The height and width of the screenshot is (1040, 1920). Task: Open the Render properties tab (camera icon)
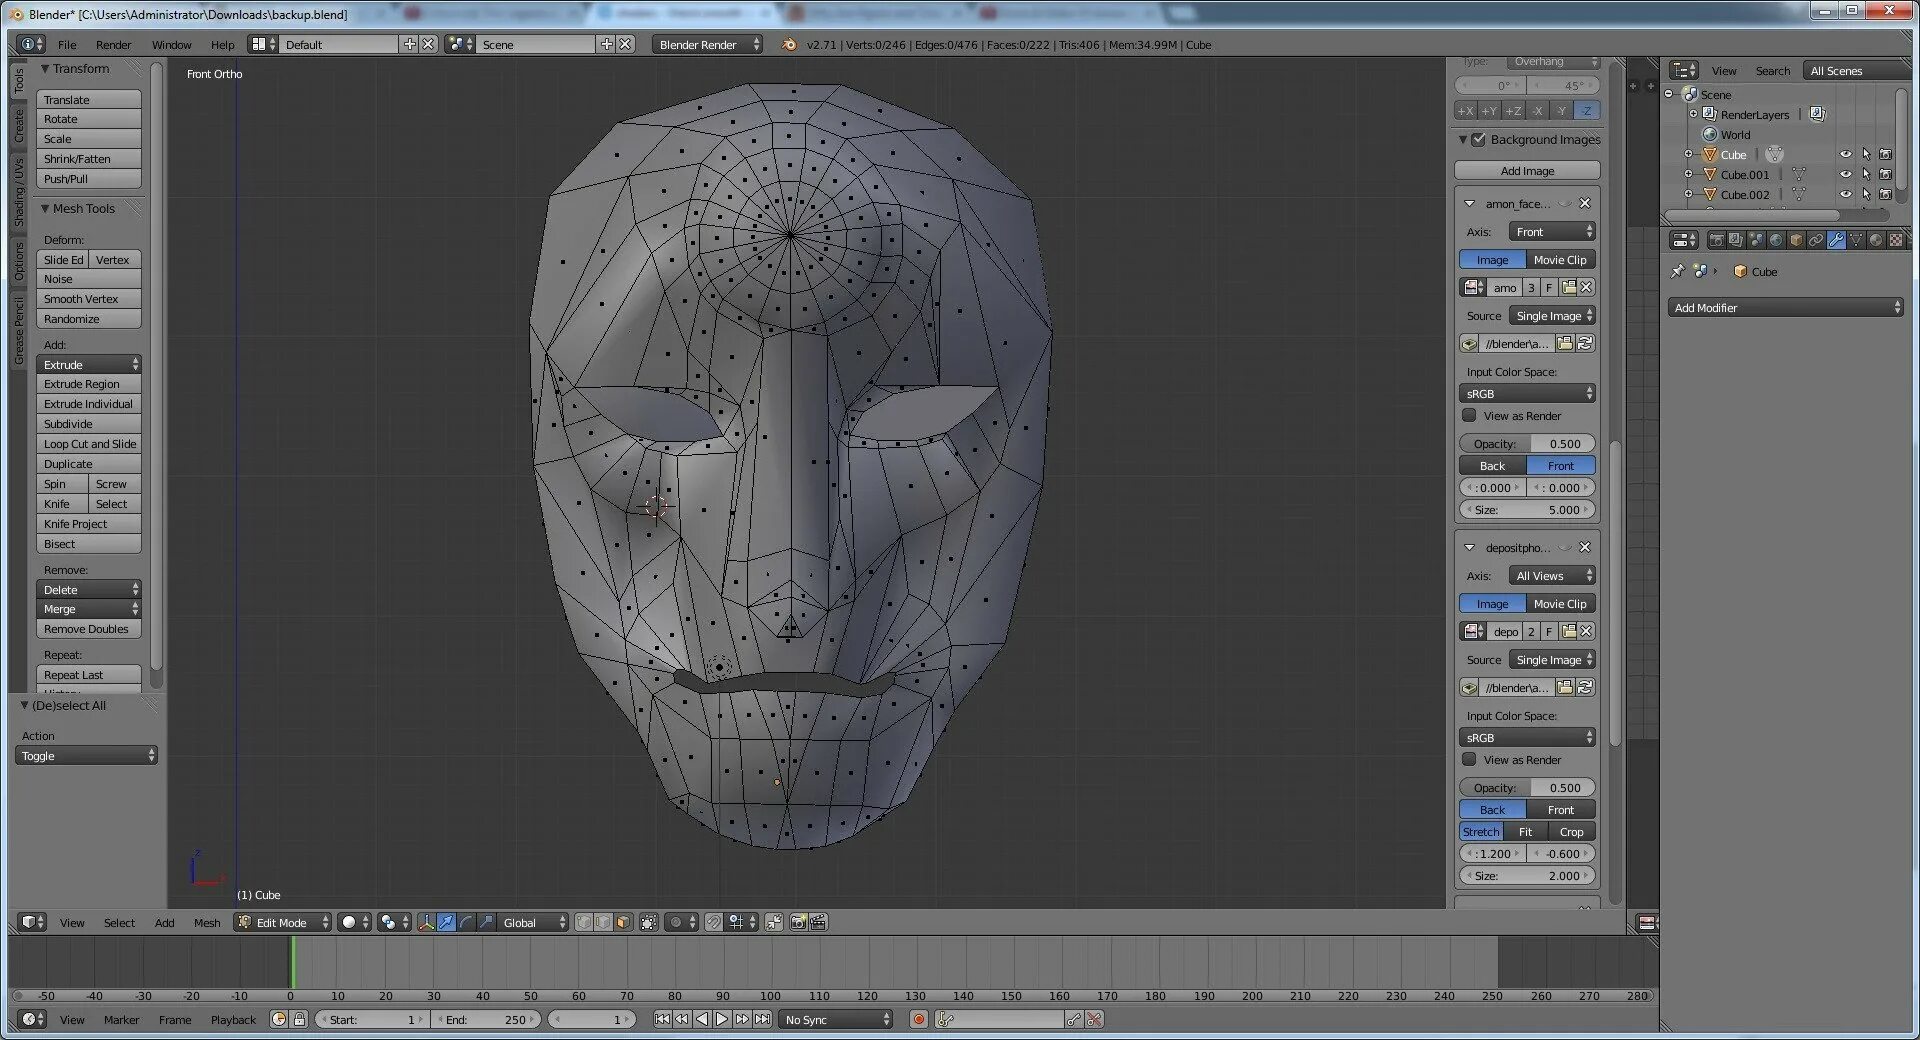pyautogui.click(x=1716, y=240)
